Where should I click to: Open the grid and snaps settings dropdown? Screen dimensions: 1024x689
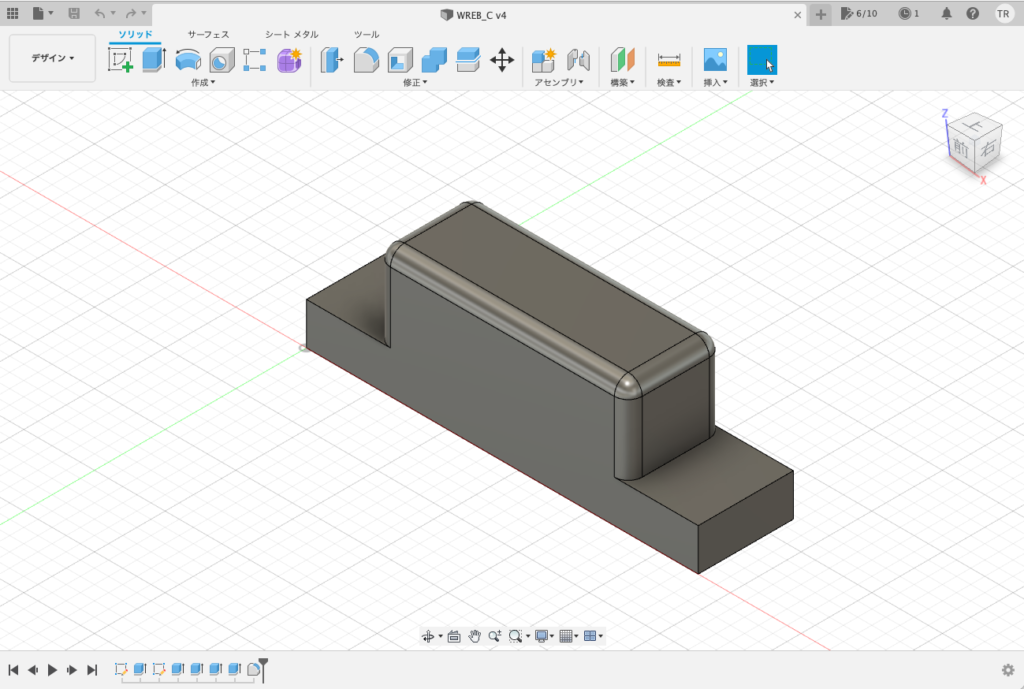click(x=568, y=636)
